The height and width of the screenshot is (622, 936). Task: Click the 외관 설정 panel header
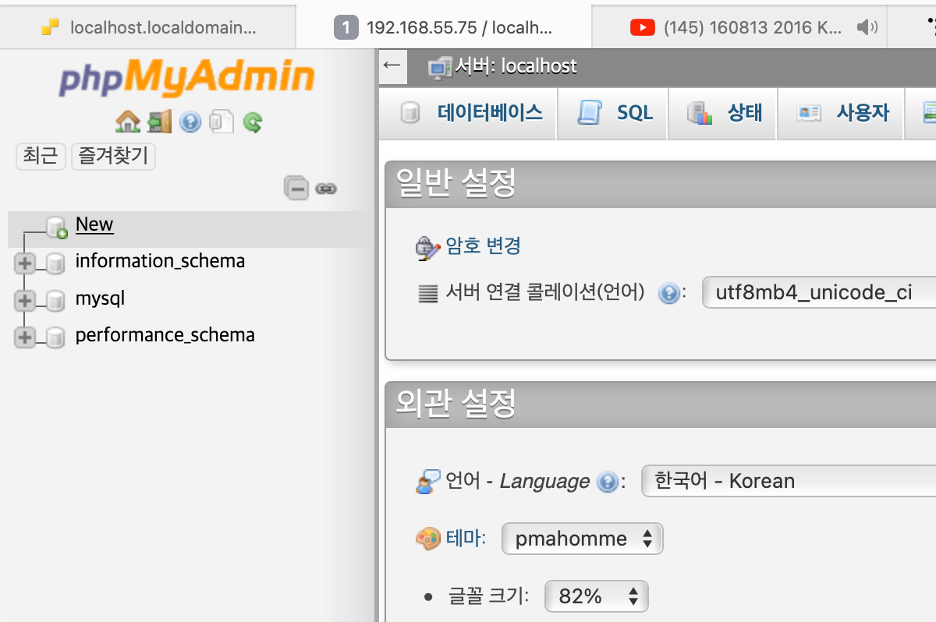point(661,404)
